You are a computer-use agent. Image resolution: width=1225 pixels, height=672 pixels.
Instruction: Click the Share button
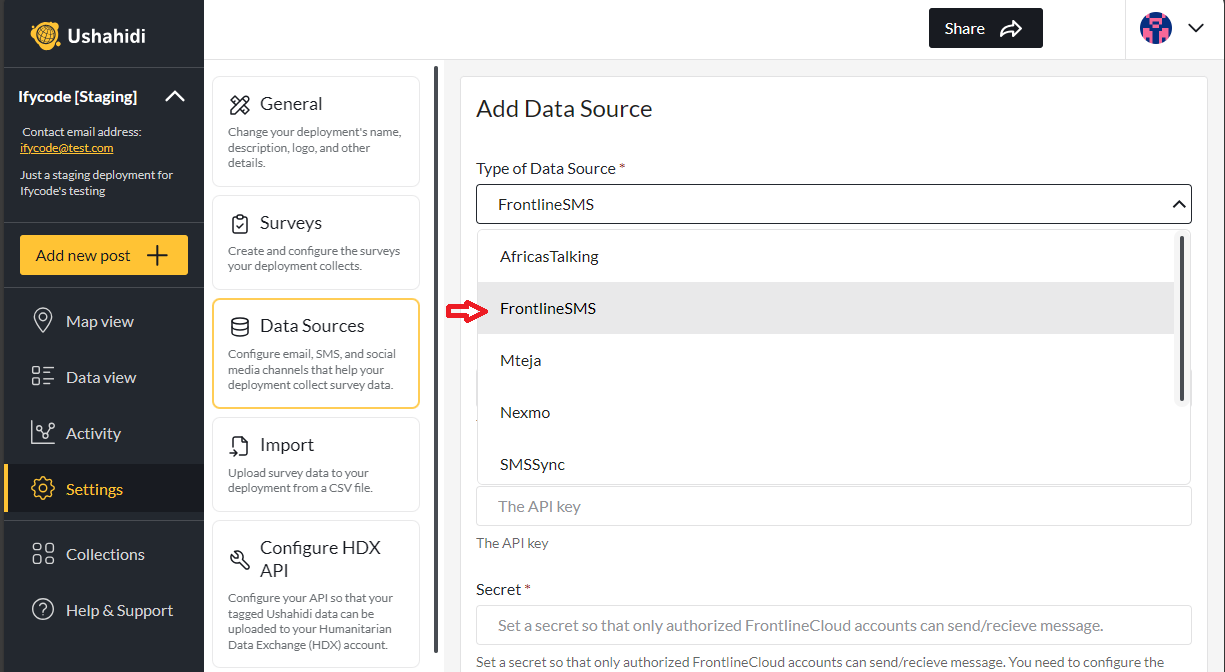985,28
